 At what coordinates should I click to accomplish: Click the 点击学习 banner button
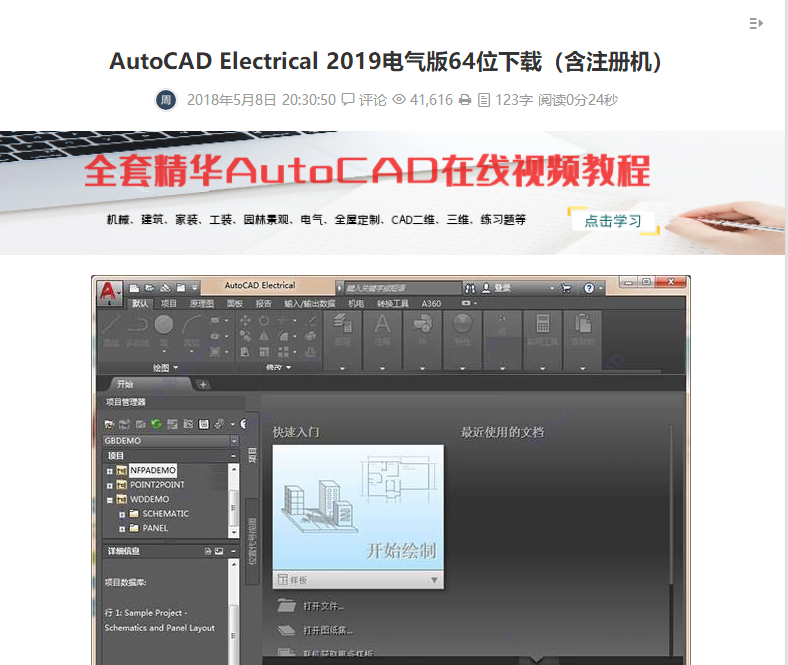tap(613, 221)
